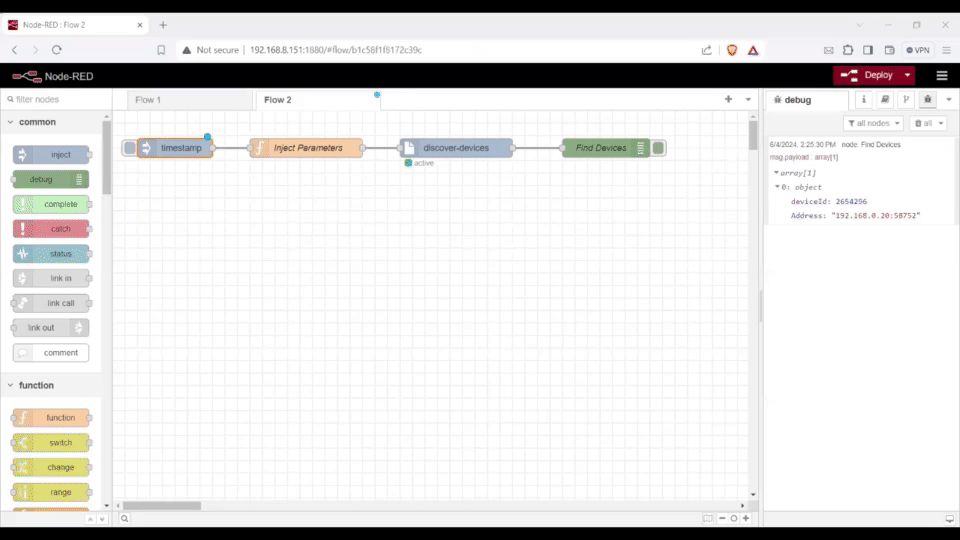Click the Deploy button

click(867, 75)
